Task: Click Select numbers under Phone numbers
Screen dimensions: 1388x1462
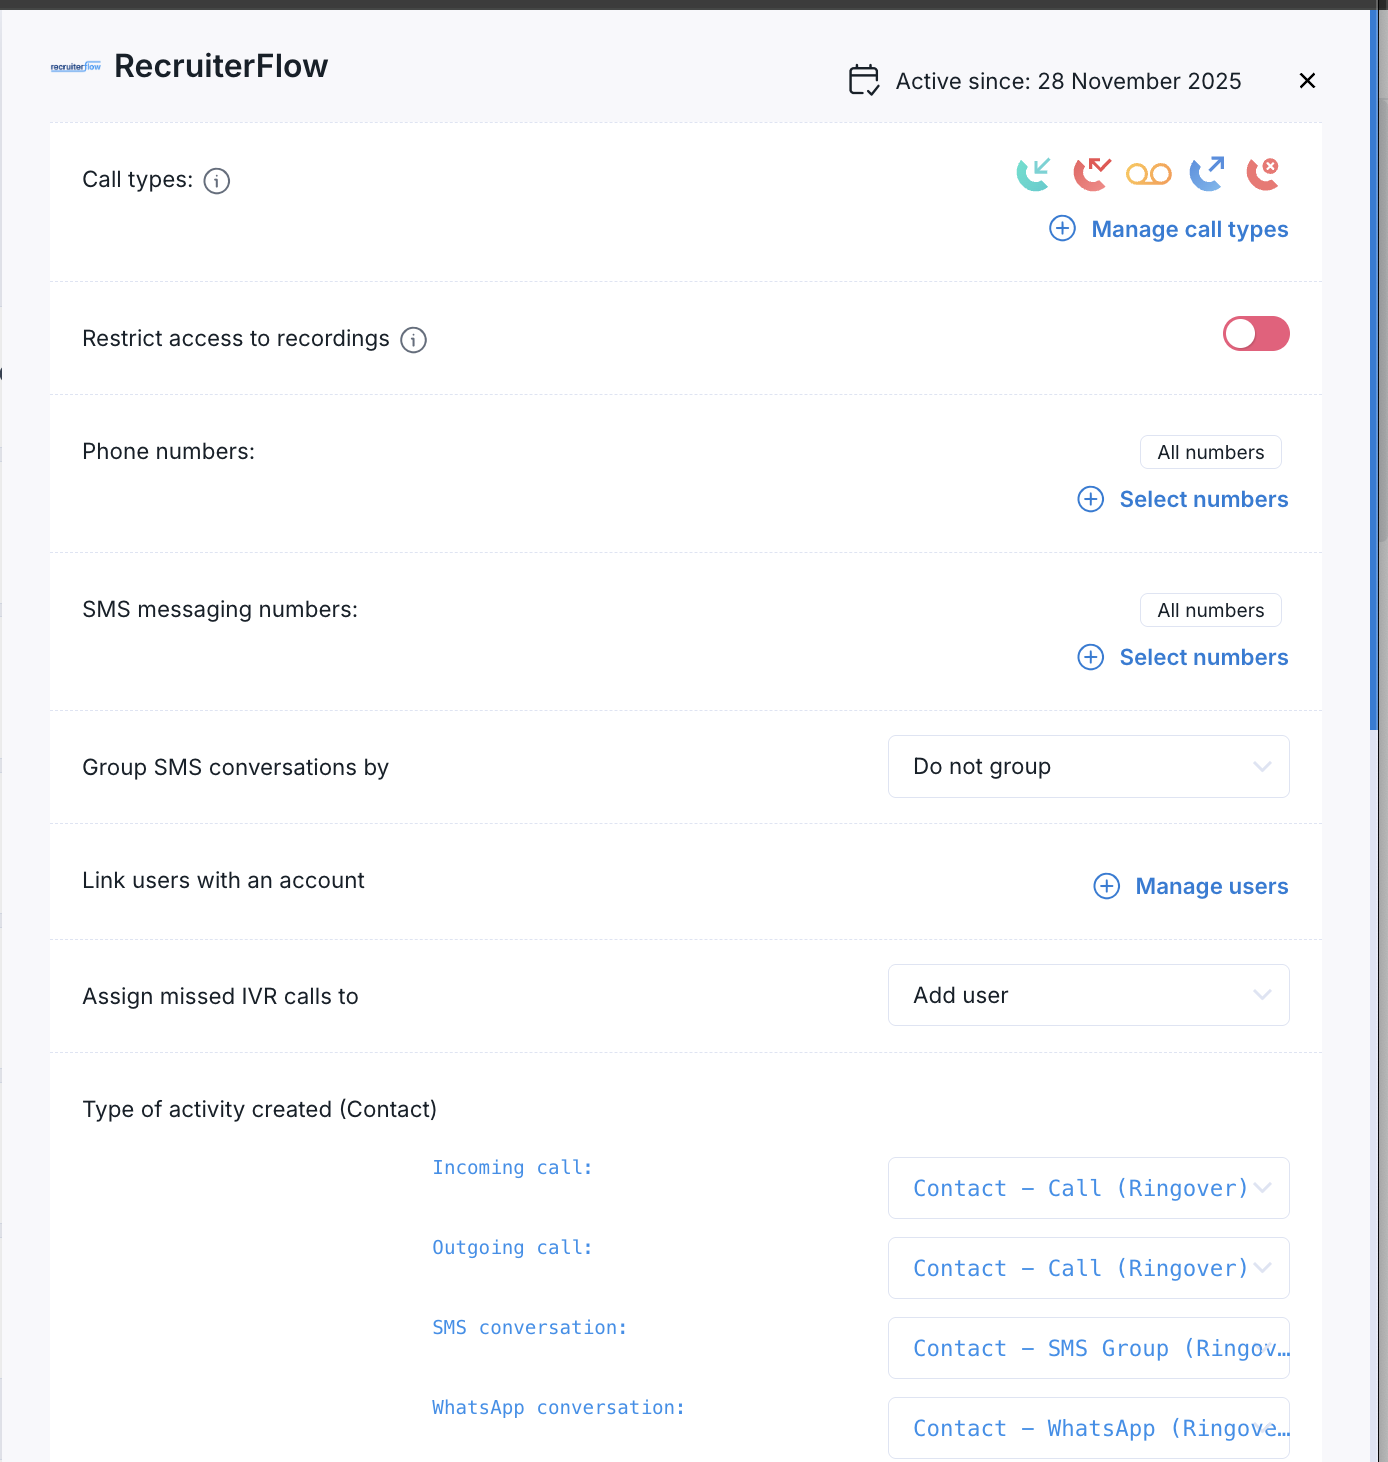Action: (x=1203, y=499)
